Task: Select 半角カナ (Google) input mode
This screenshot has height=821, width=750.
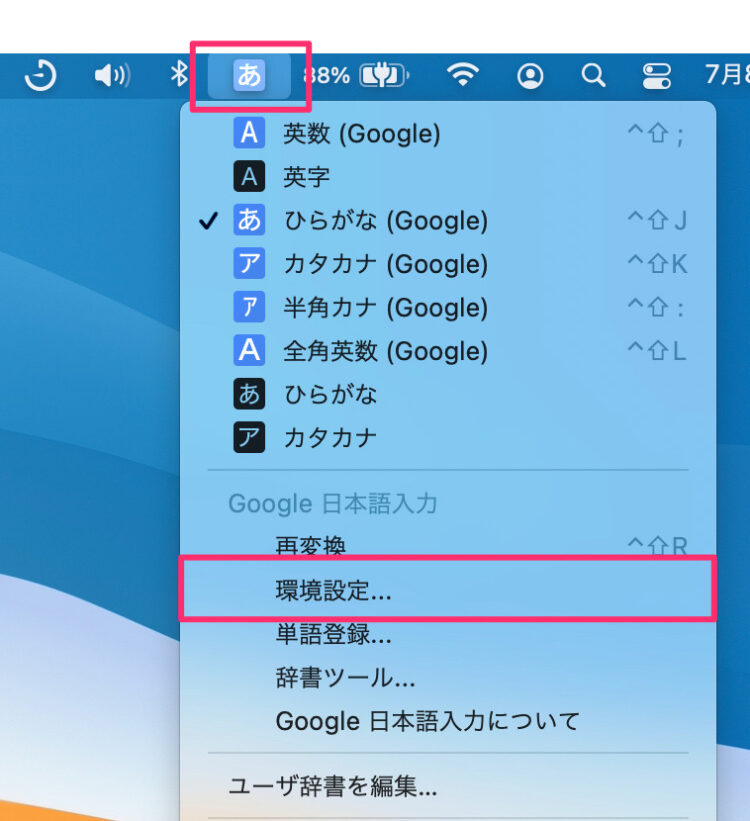Action: 385,308
